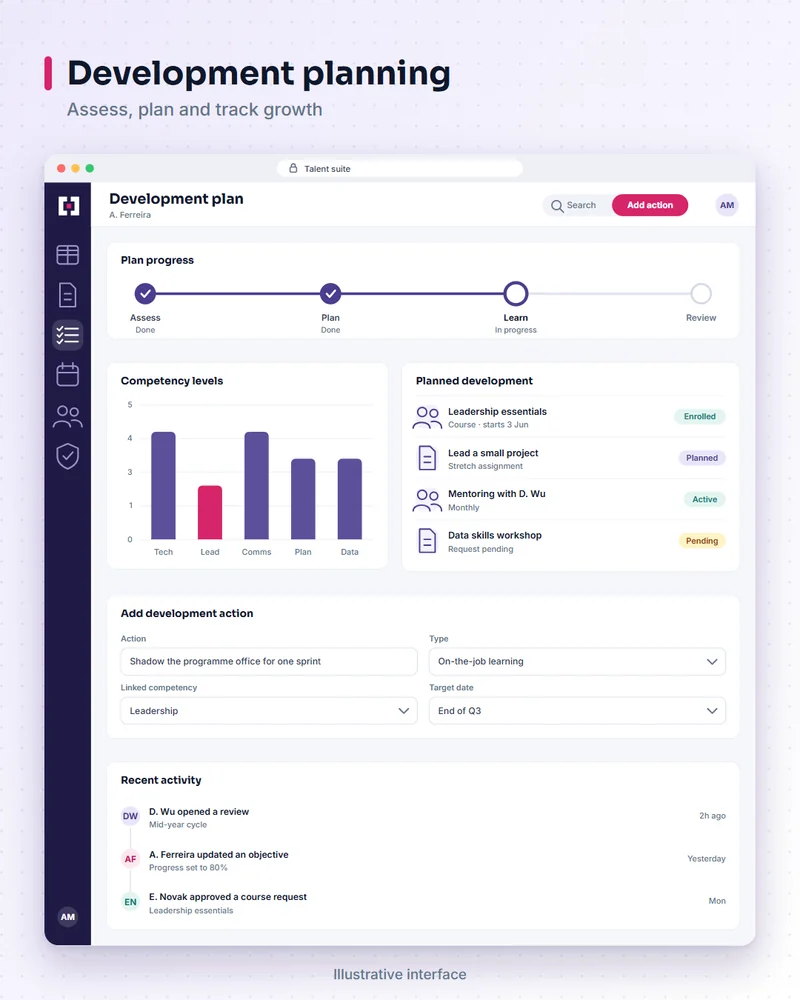This screenshot has height=1000, width=800.
Task: Click the green maximize window button
Action: coord(90,168)
